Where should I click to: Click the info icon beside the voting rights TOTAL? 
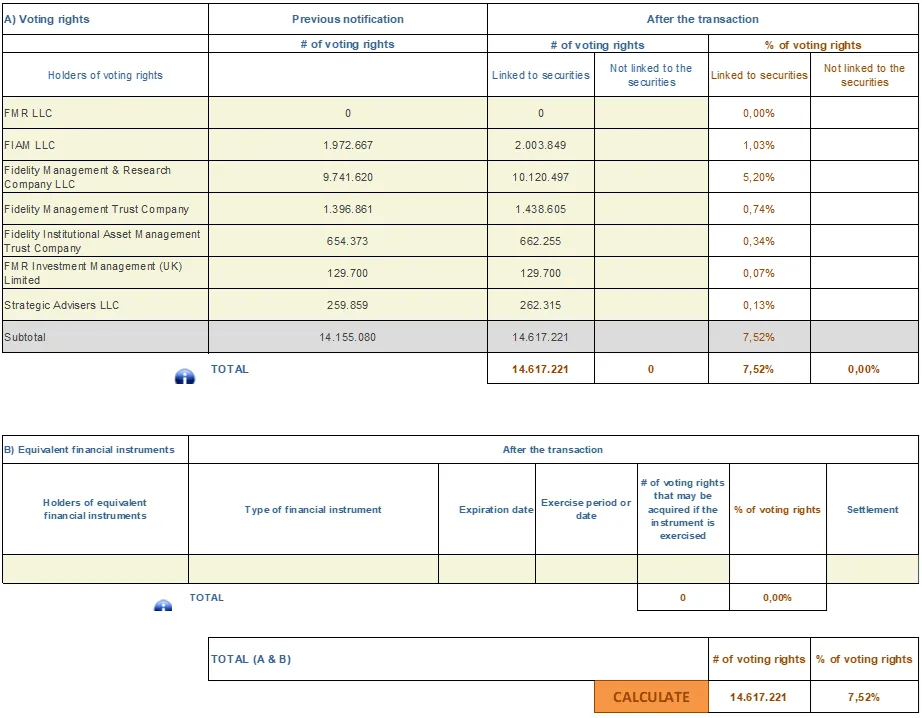[x=185, y=376]
